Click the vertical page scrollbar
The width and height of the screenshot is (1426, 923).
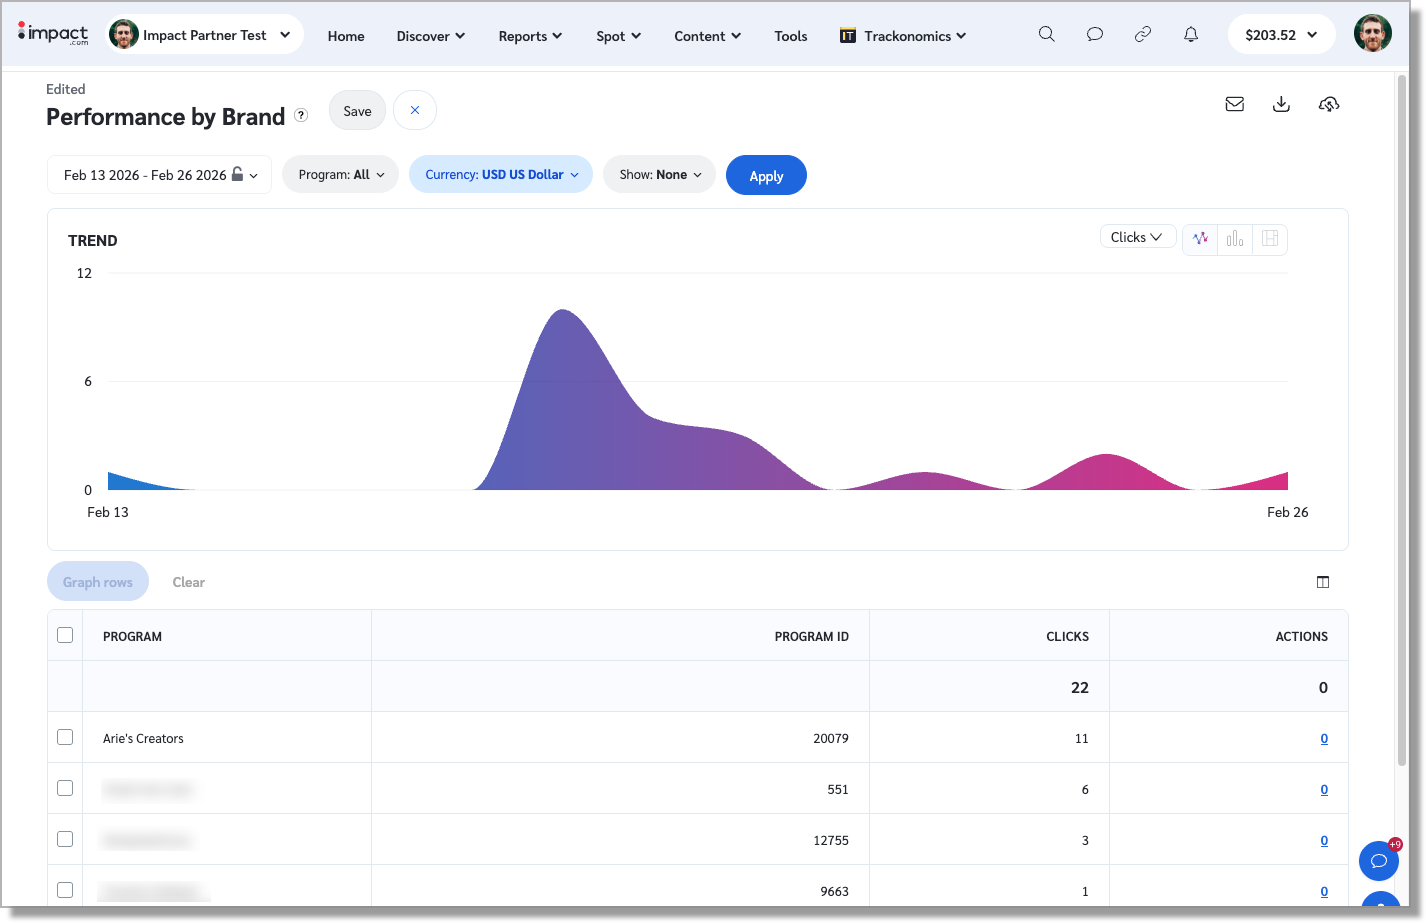[1402, 420]
